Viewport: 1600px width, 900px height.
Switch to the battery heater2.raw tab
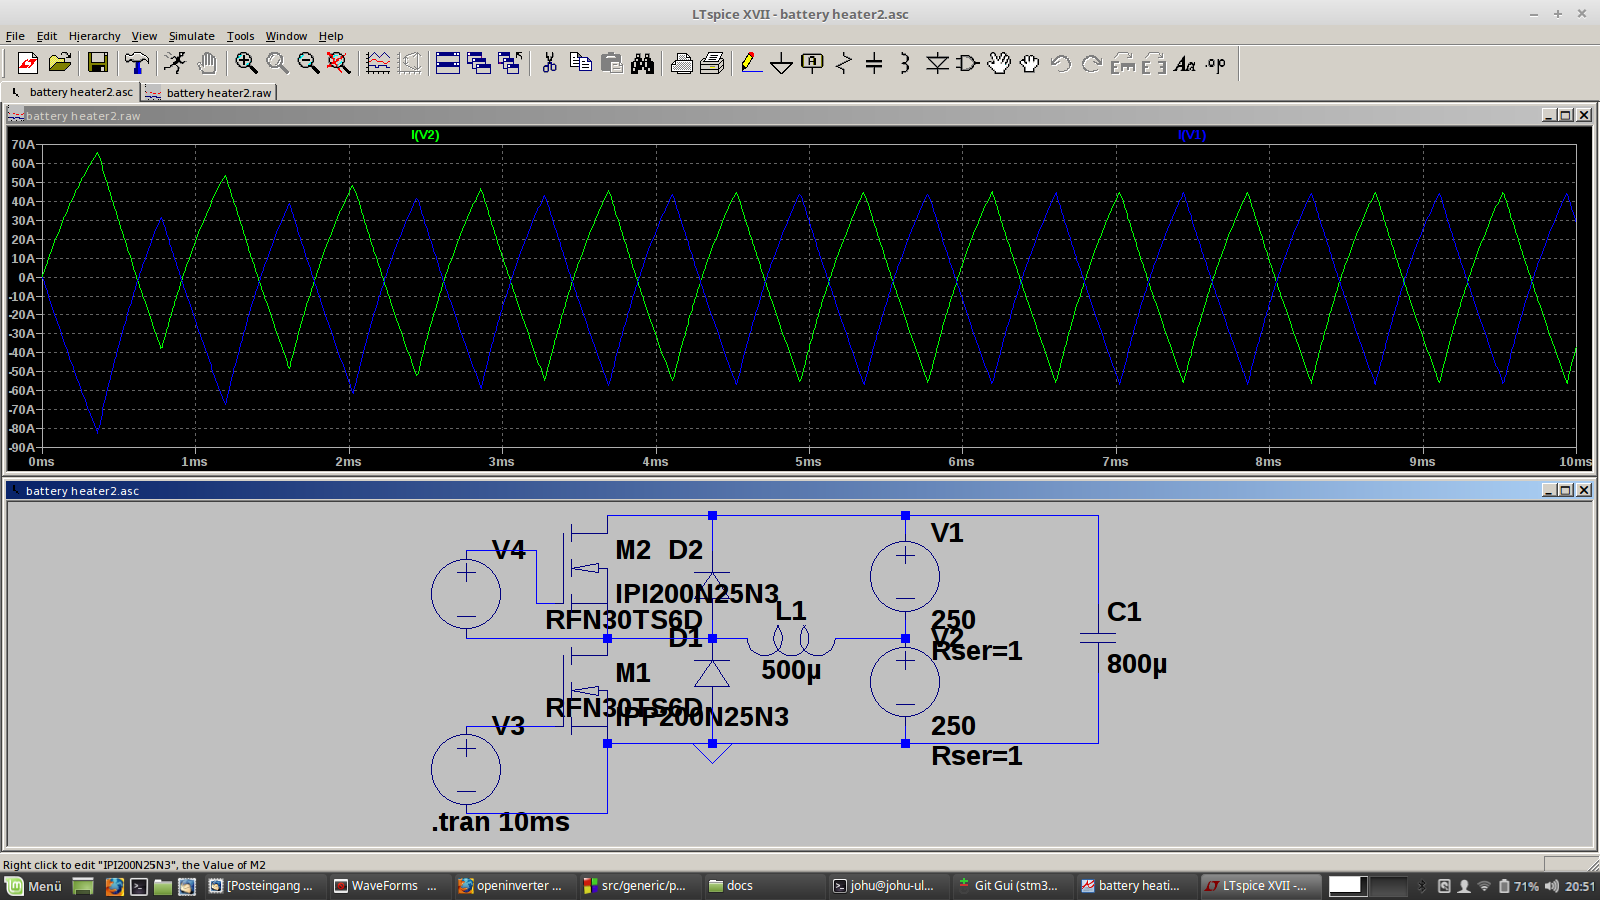tap(209, 93)
